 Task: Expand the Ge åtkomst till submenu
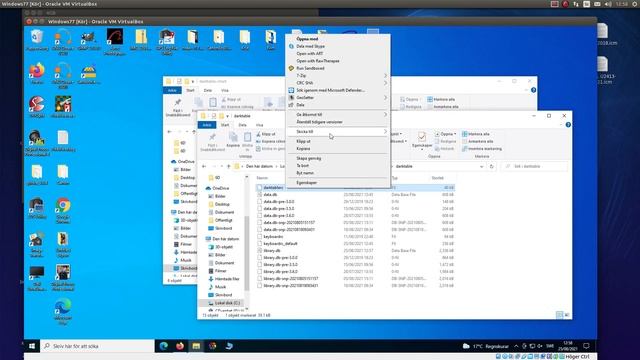pos(338,115)
